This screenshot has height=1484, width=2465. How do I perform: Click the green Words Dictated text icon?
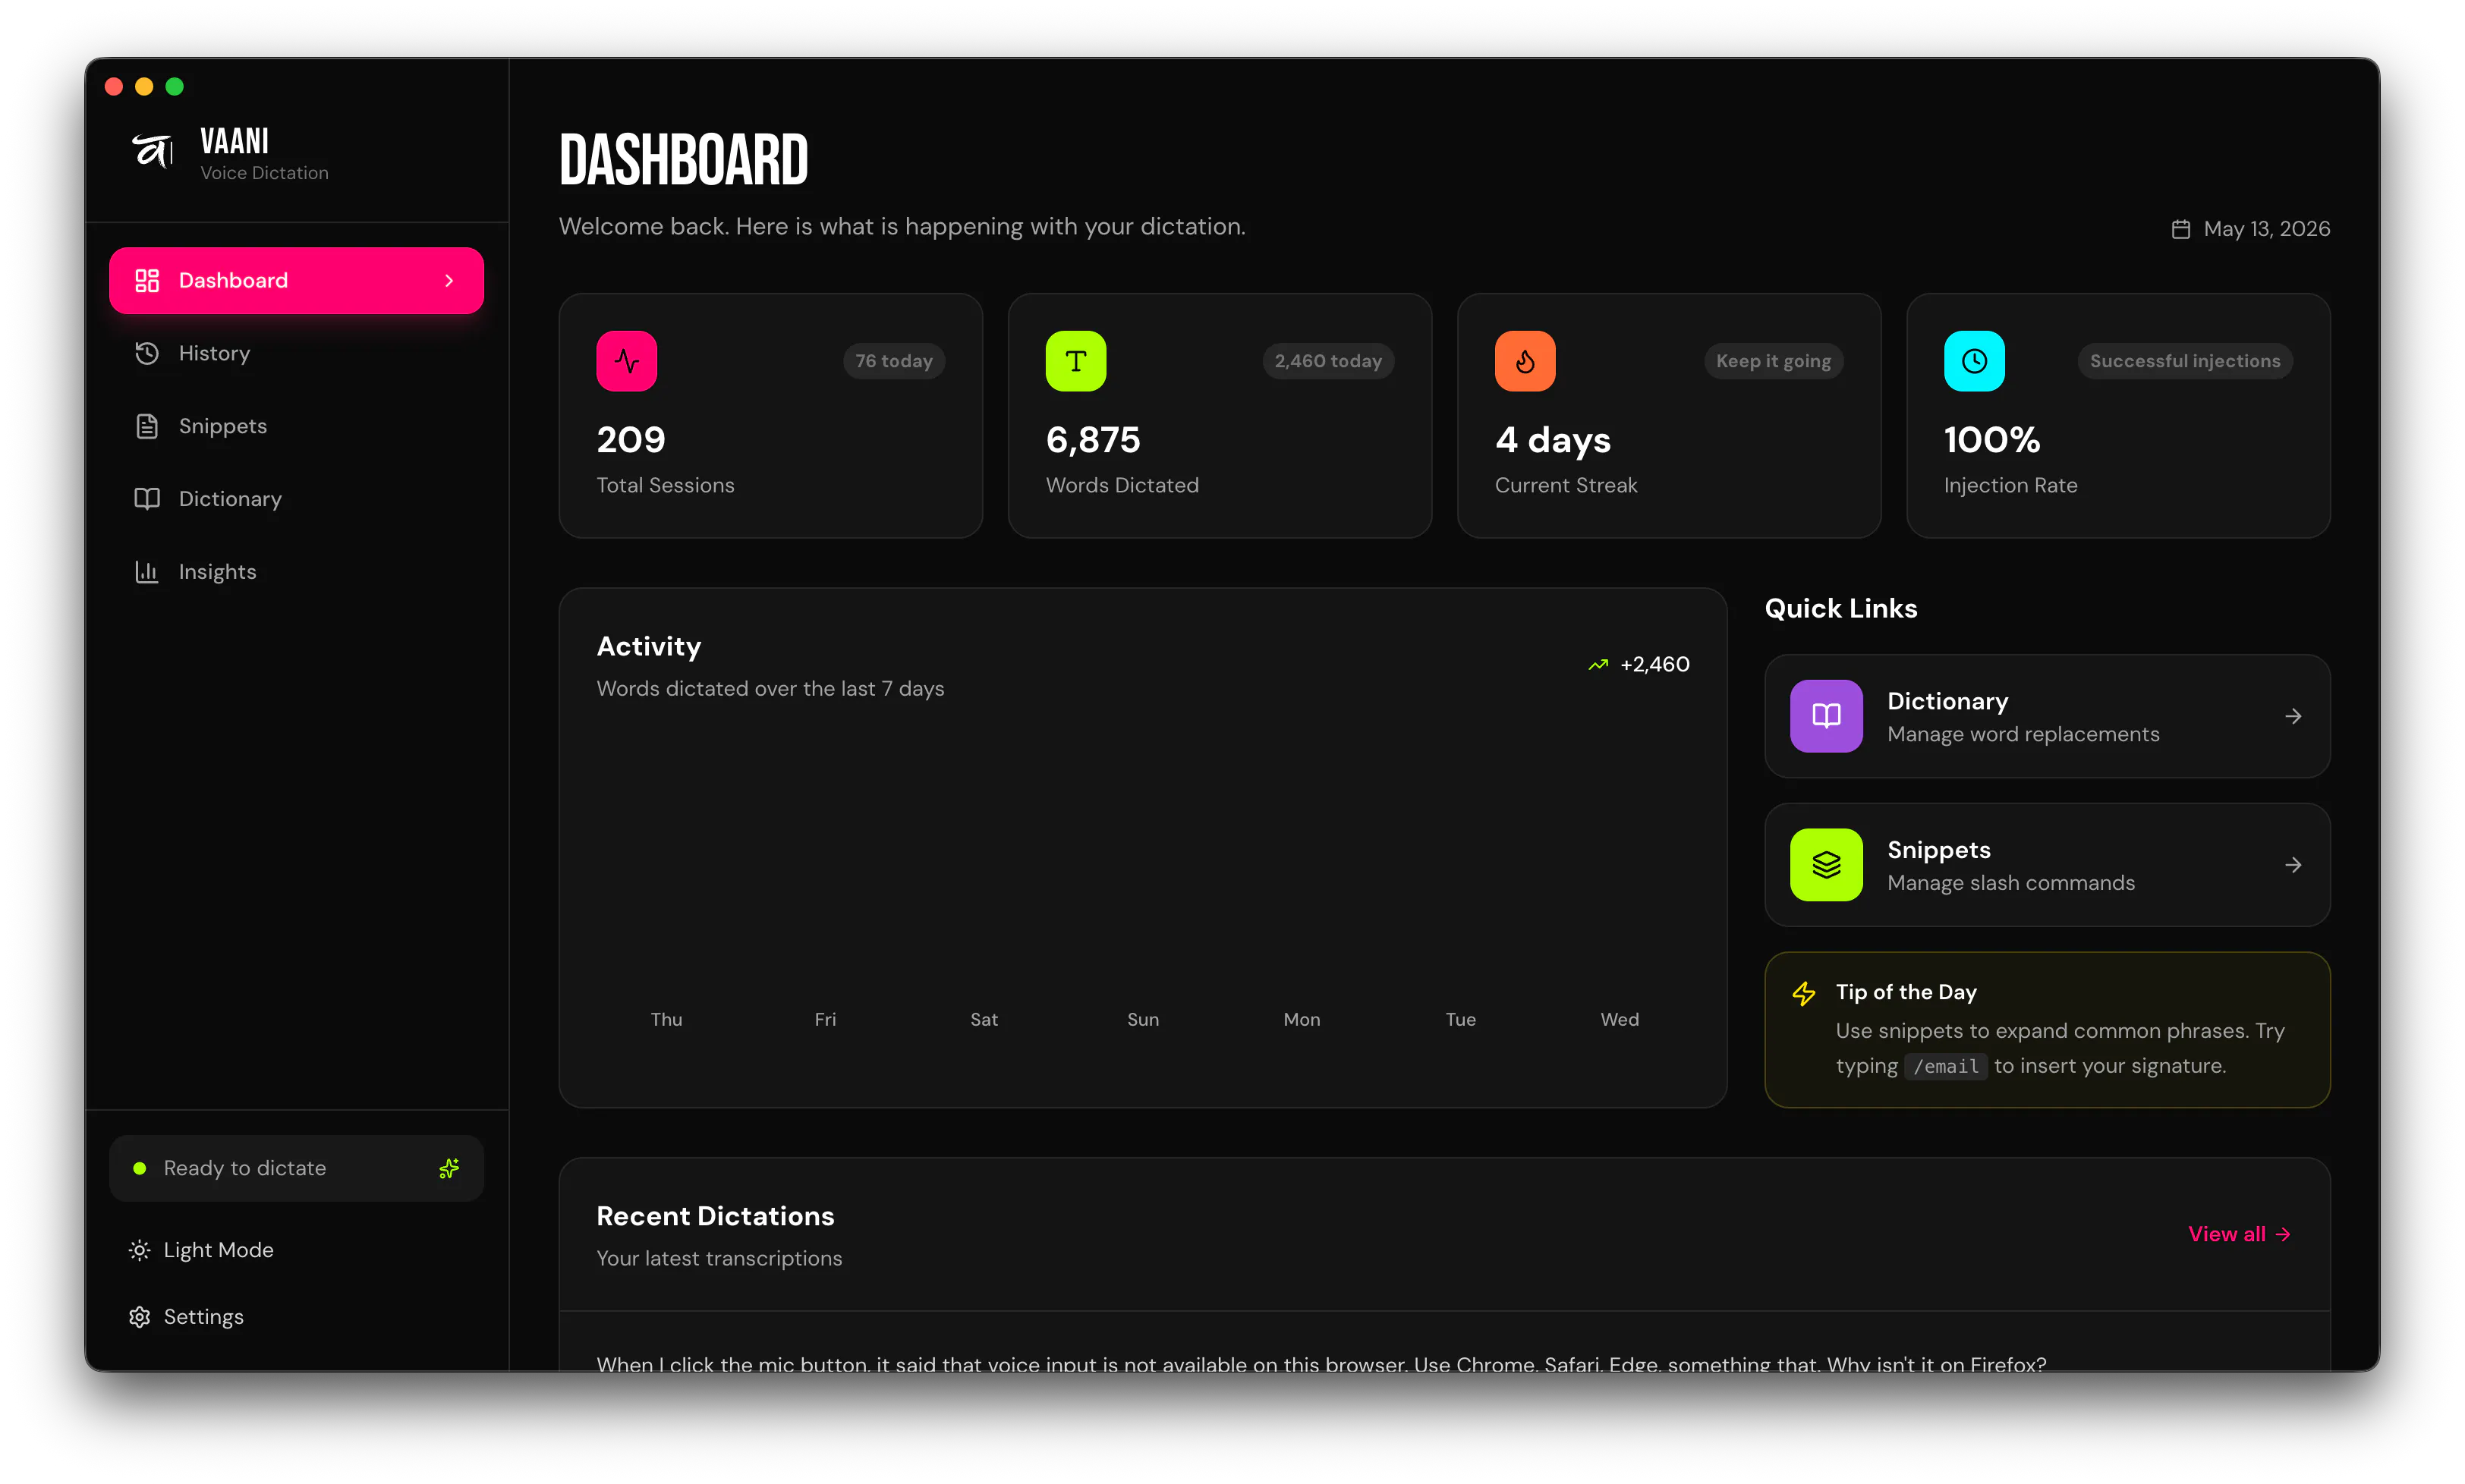point(1076,361)
